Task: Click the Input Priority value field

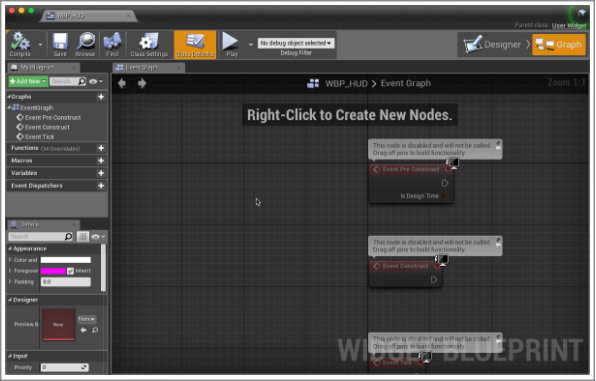Action: click(x=65, y=367)
